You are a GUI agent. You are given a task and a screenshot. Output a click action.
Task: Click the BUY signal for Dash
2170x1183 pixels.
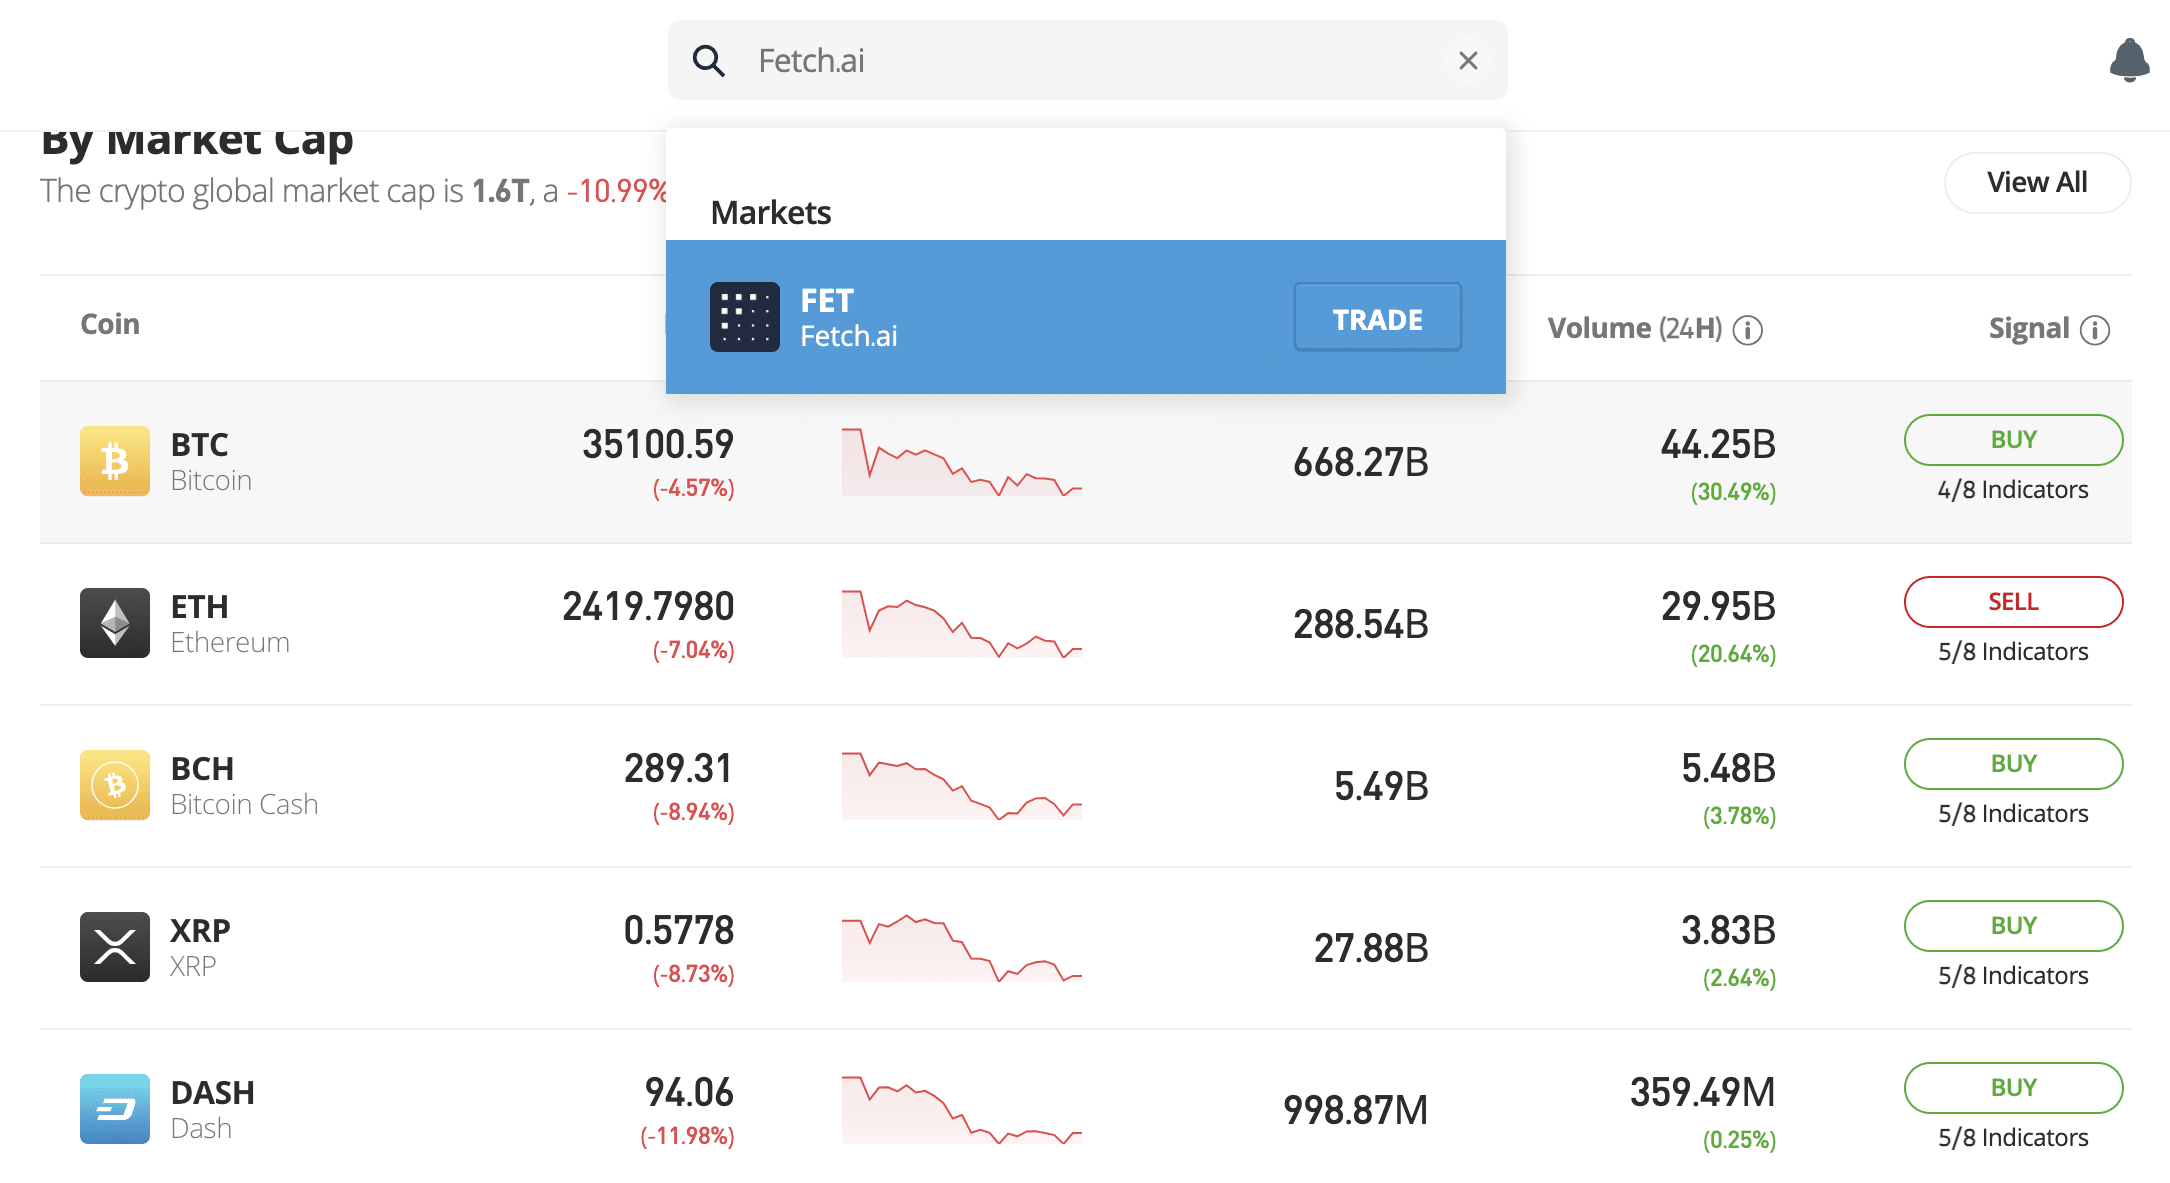coord(2013,1088)
